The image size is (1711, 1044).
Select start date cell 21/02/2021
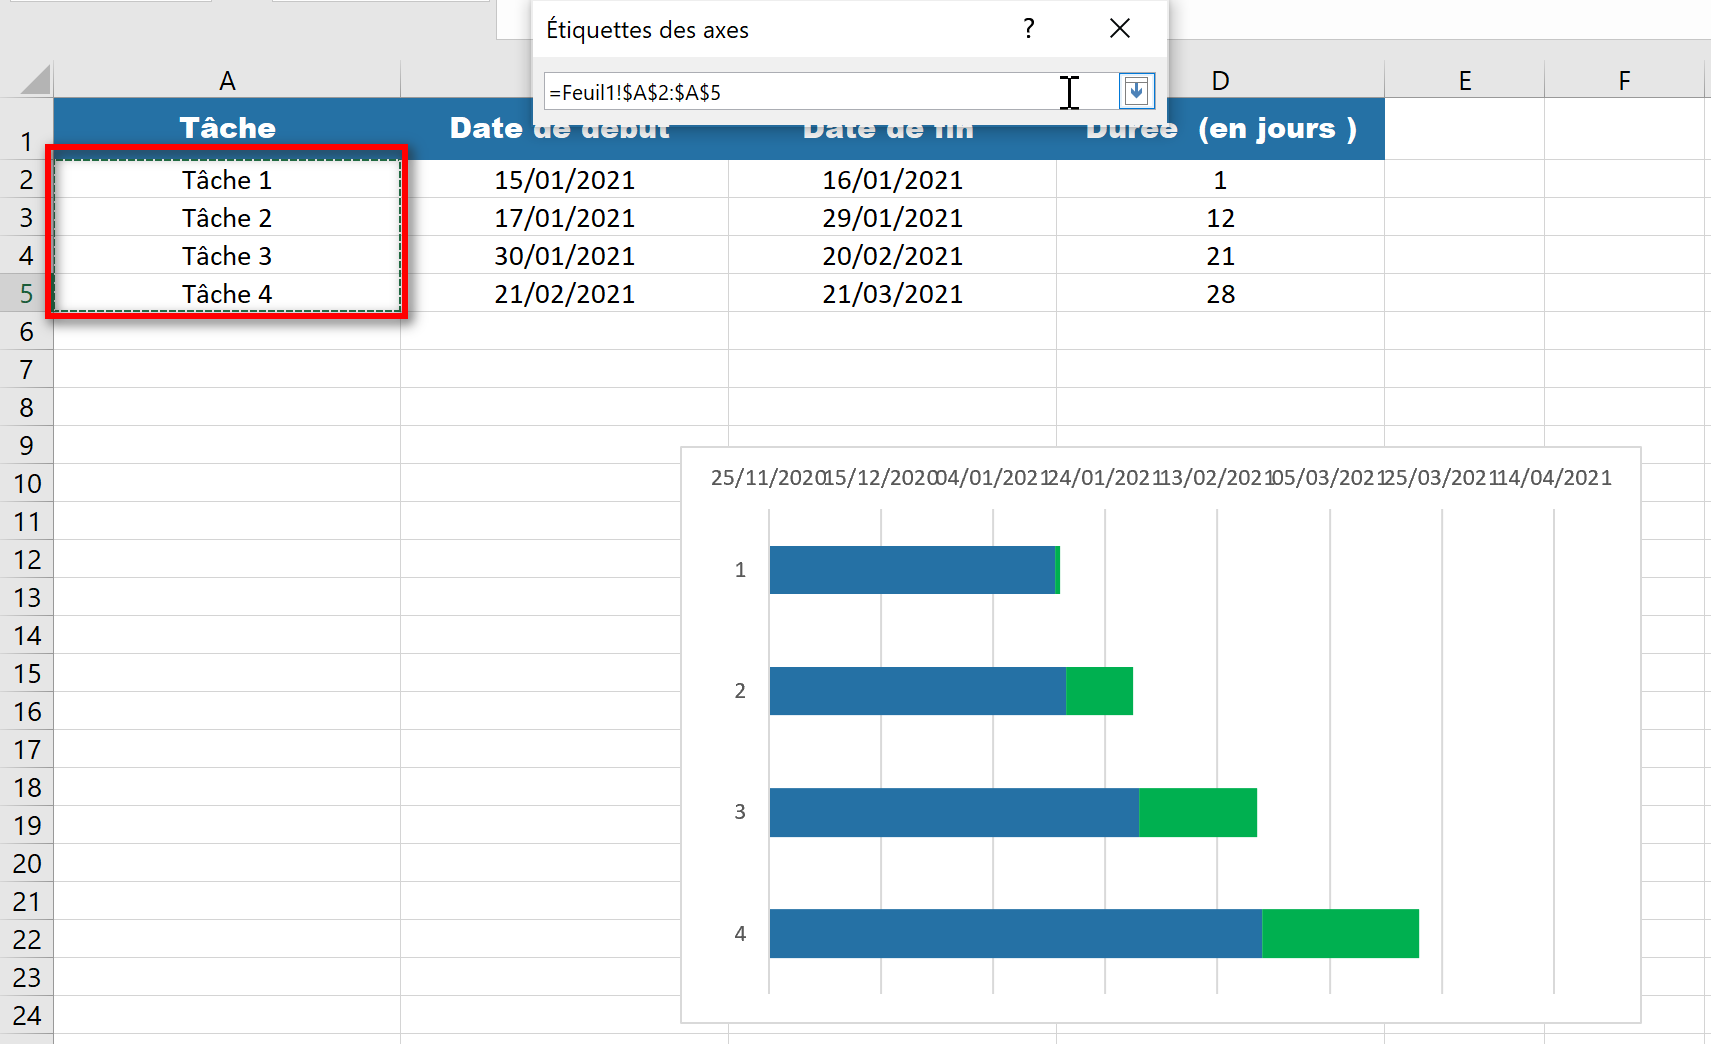[x=564, y=294]
